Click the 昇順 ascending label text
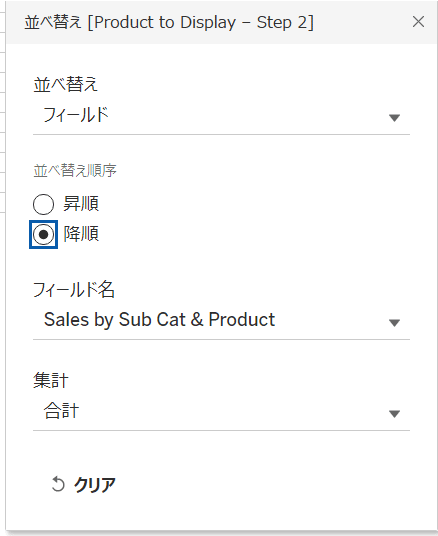 81,204
